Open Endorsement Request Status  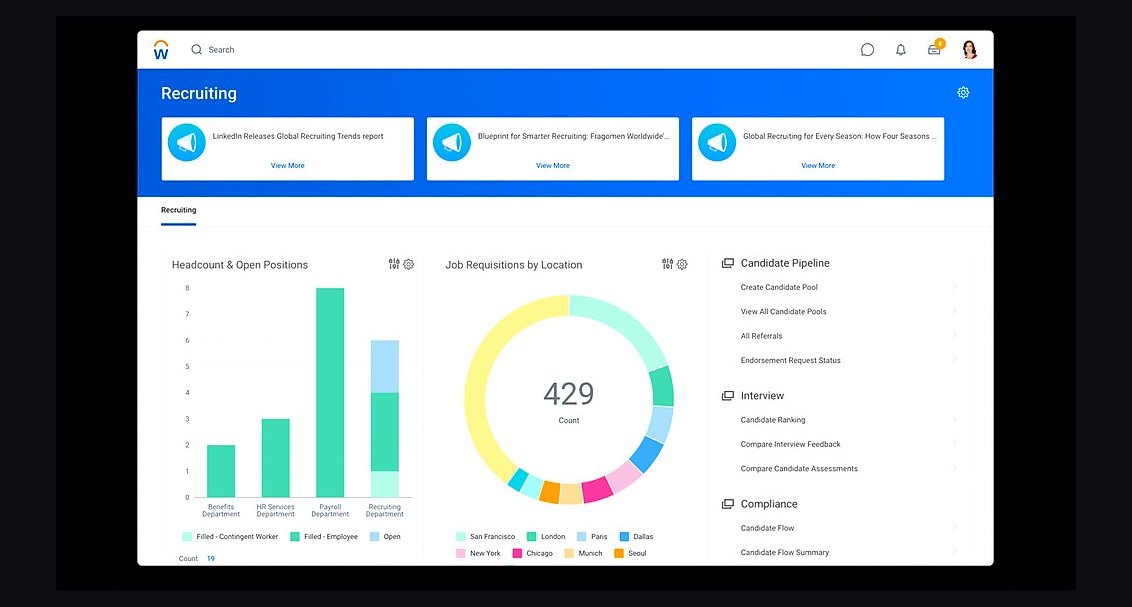click(x=791, y=360)
